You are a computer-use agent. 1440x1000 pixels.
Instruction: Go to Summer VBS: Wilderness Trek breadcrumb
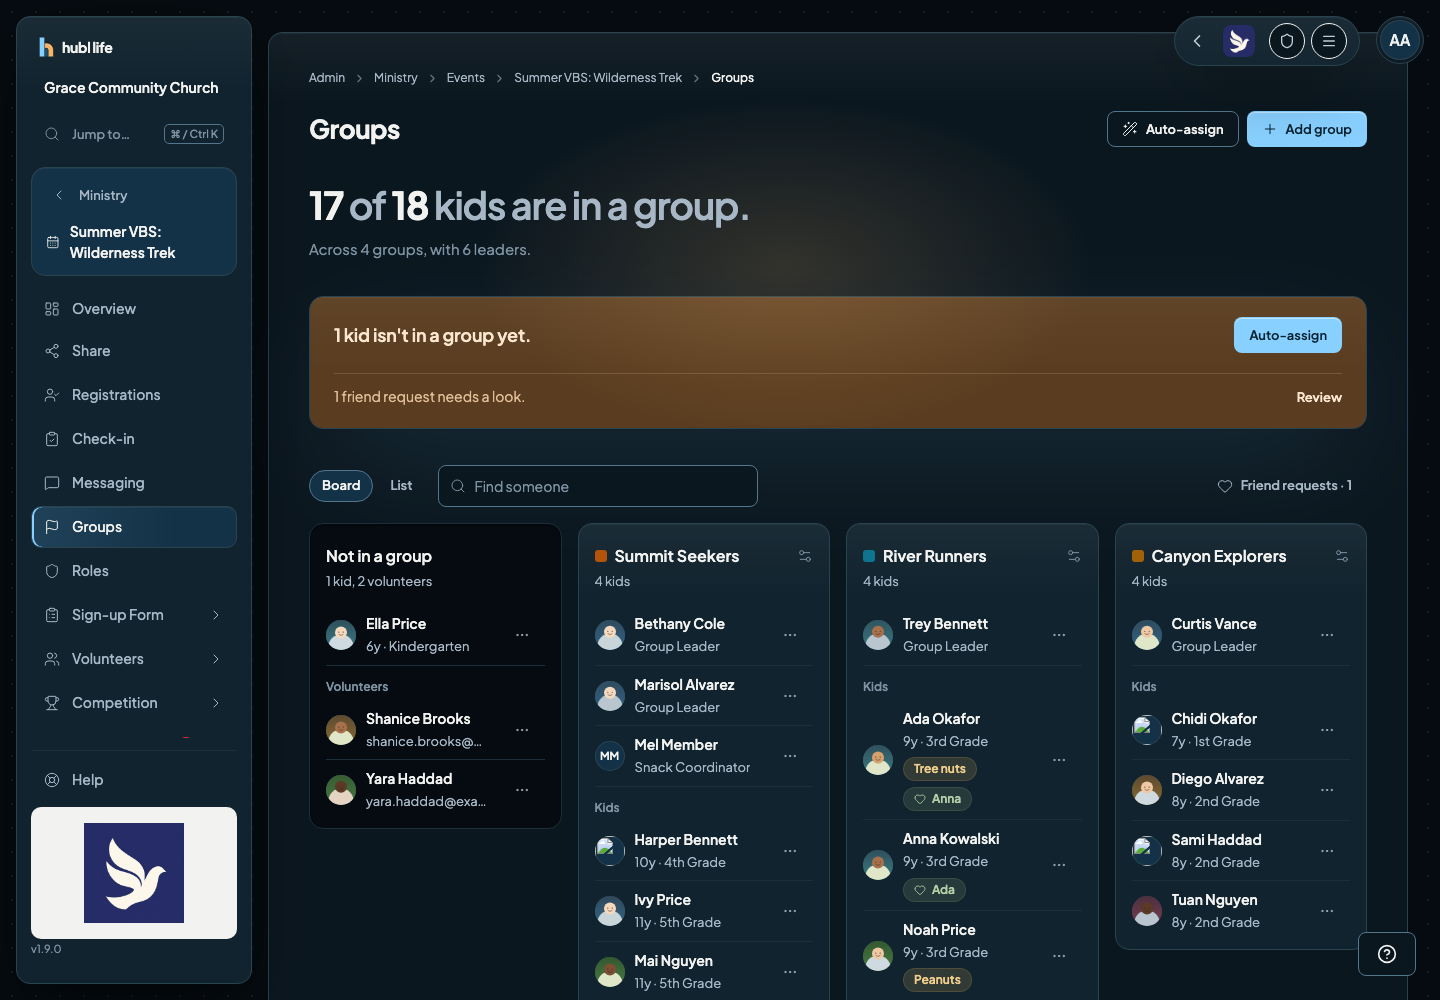coord(598,78)
